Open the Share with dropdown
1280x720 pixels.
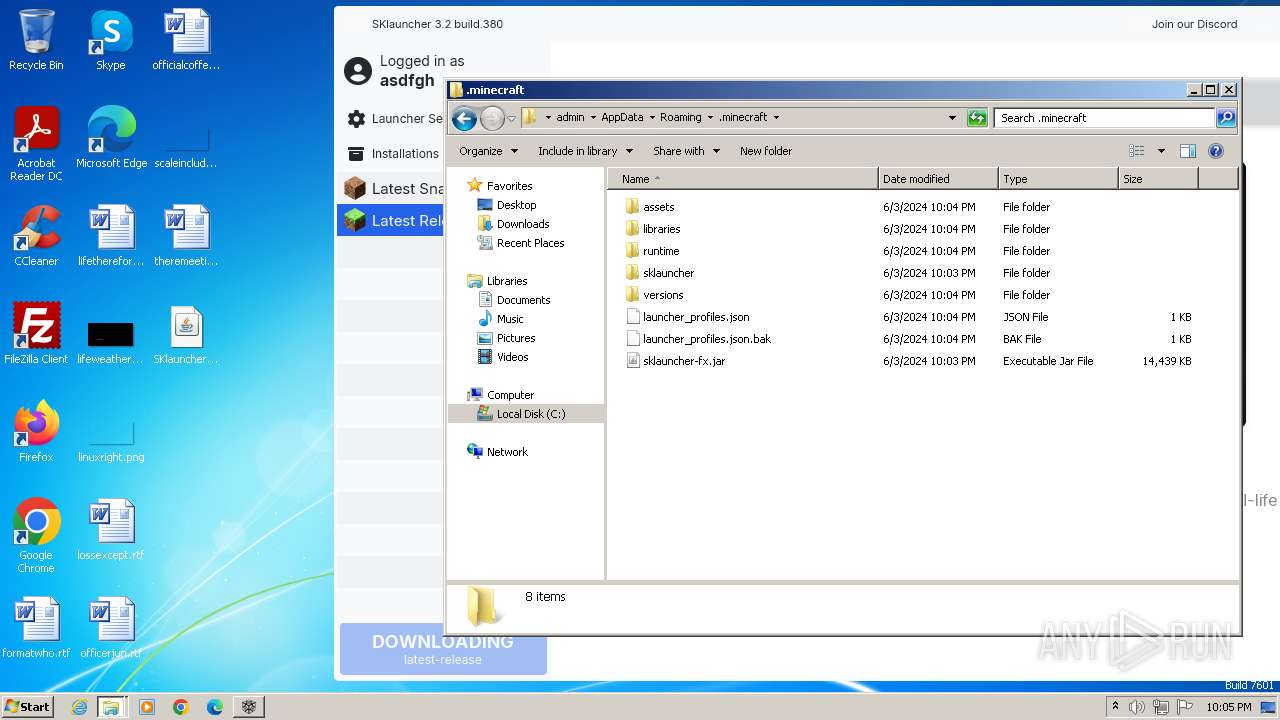pos(686,151)
